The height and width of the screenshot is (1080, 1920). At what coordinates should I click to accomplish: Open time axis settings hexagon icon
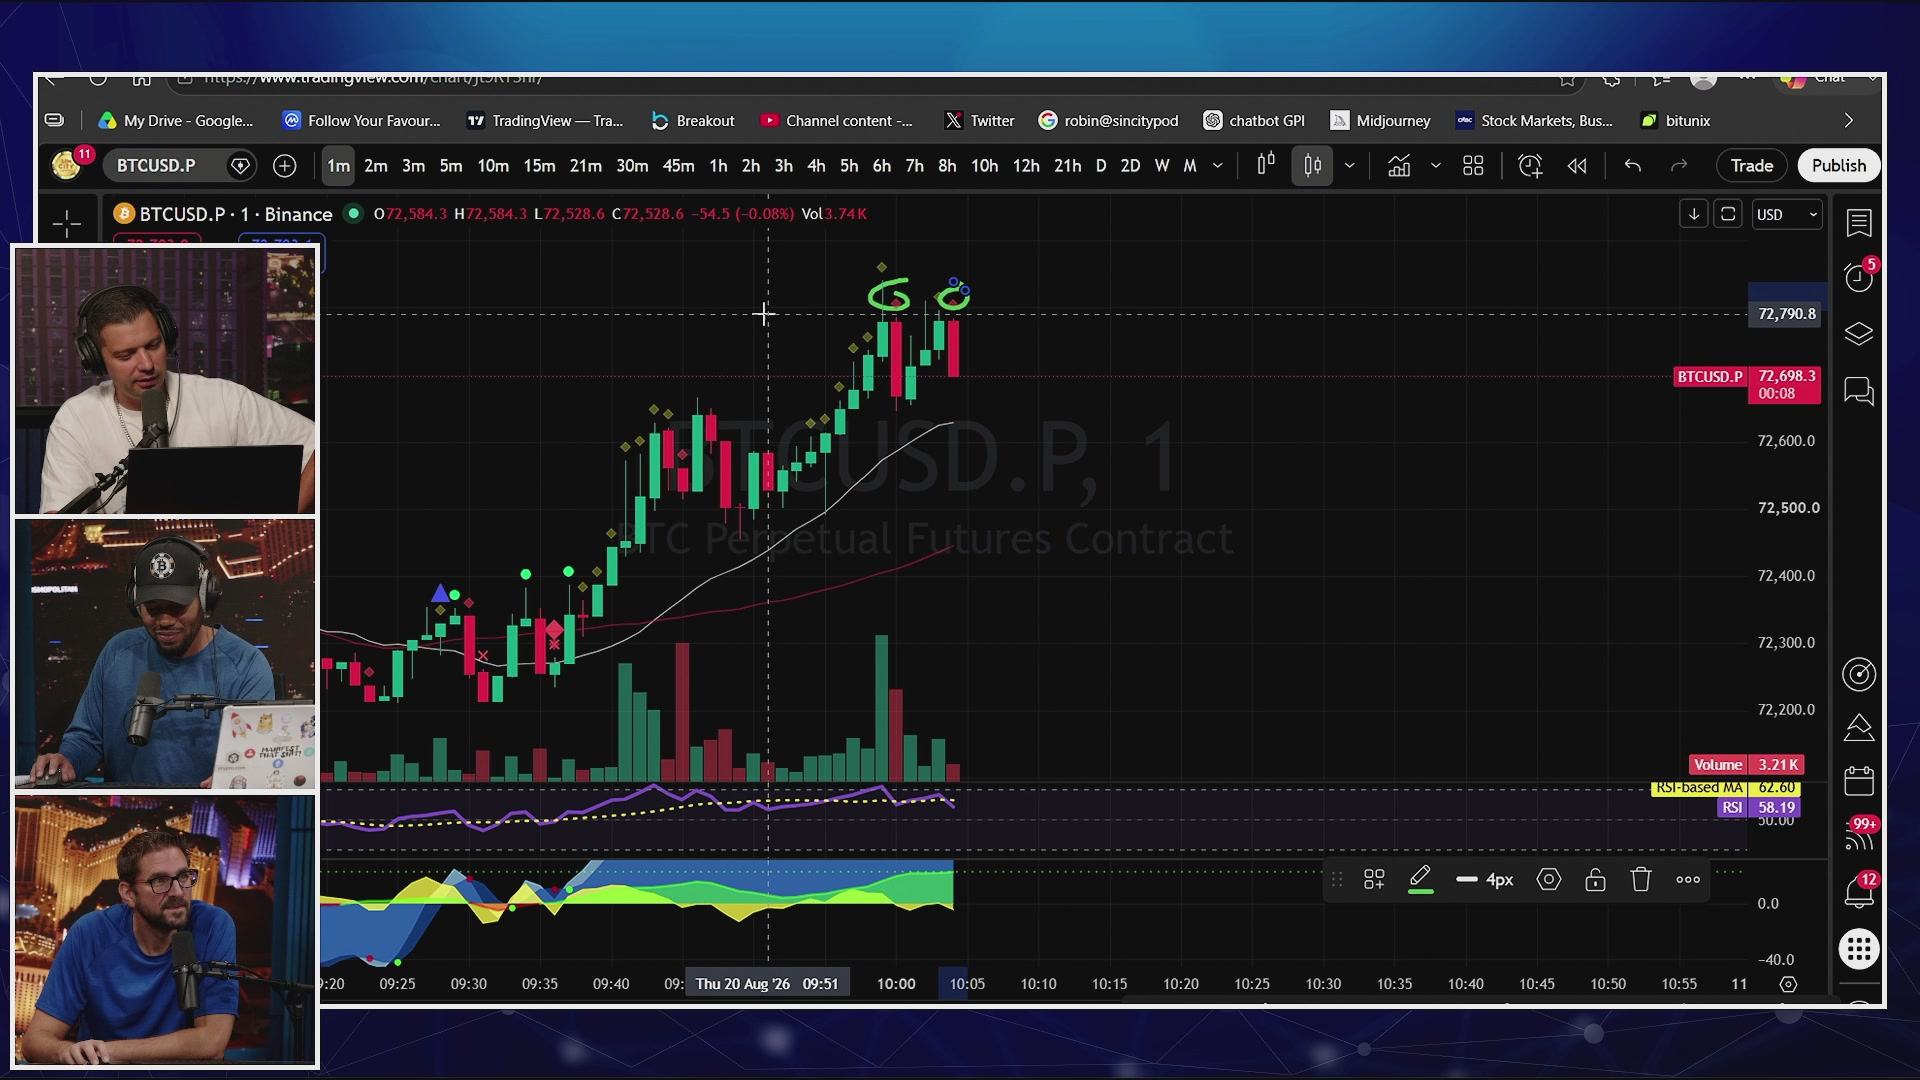[1788, 985]
